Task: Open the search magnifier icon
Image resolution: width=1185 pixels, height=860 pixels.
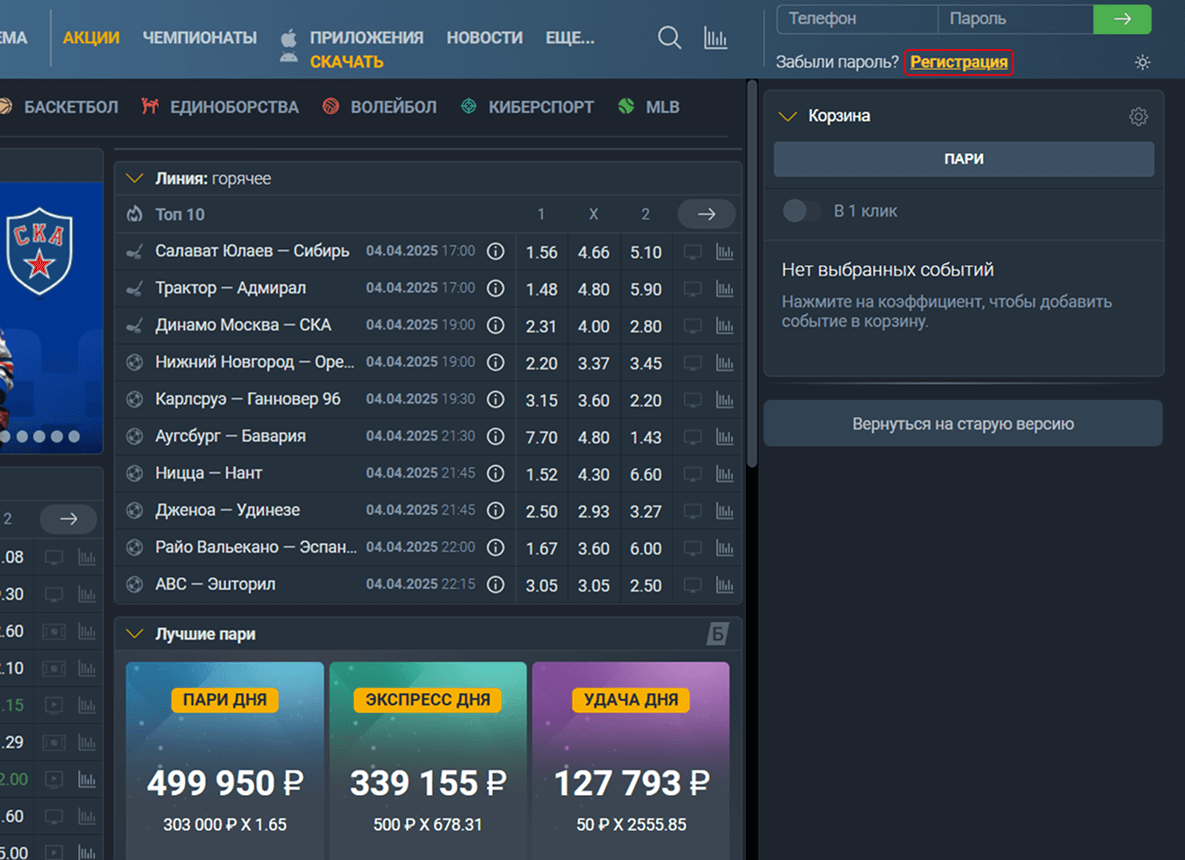Action: tap(669, 38)
